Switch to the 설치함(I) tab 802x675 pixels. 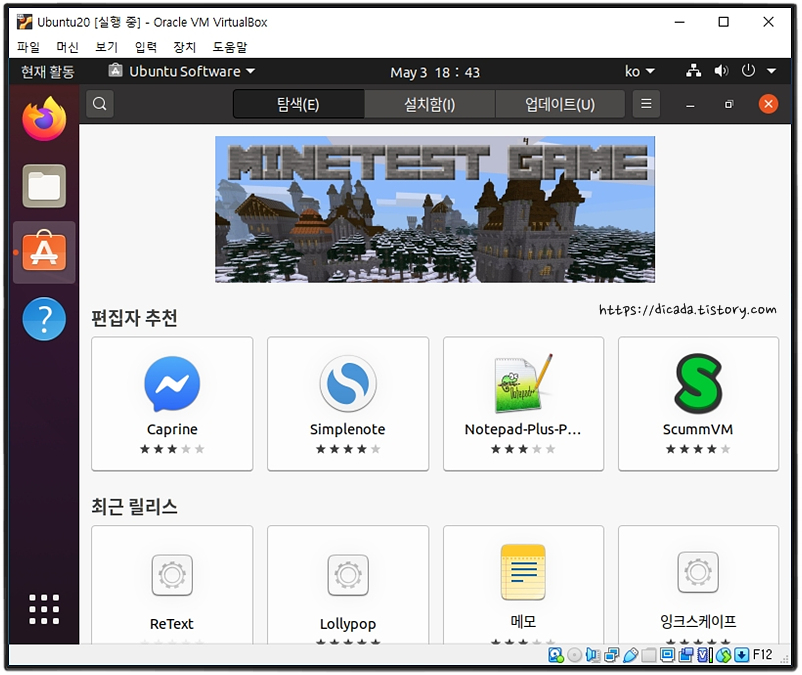[430, 104]
